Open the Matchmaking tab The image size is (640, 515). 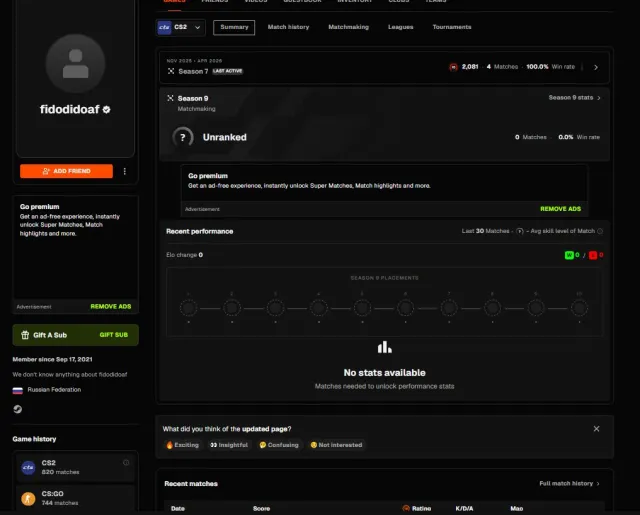pos(348,27)
